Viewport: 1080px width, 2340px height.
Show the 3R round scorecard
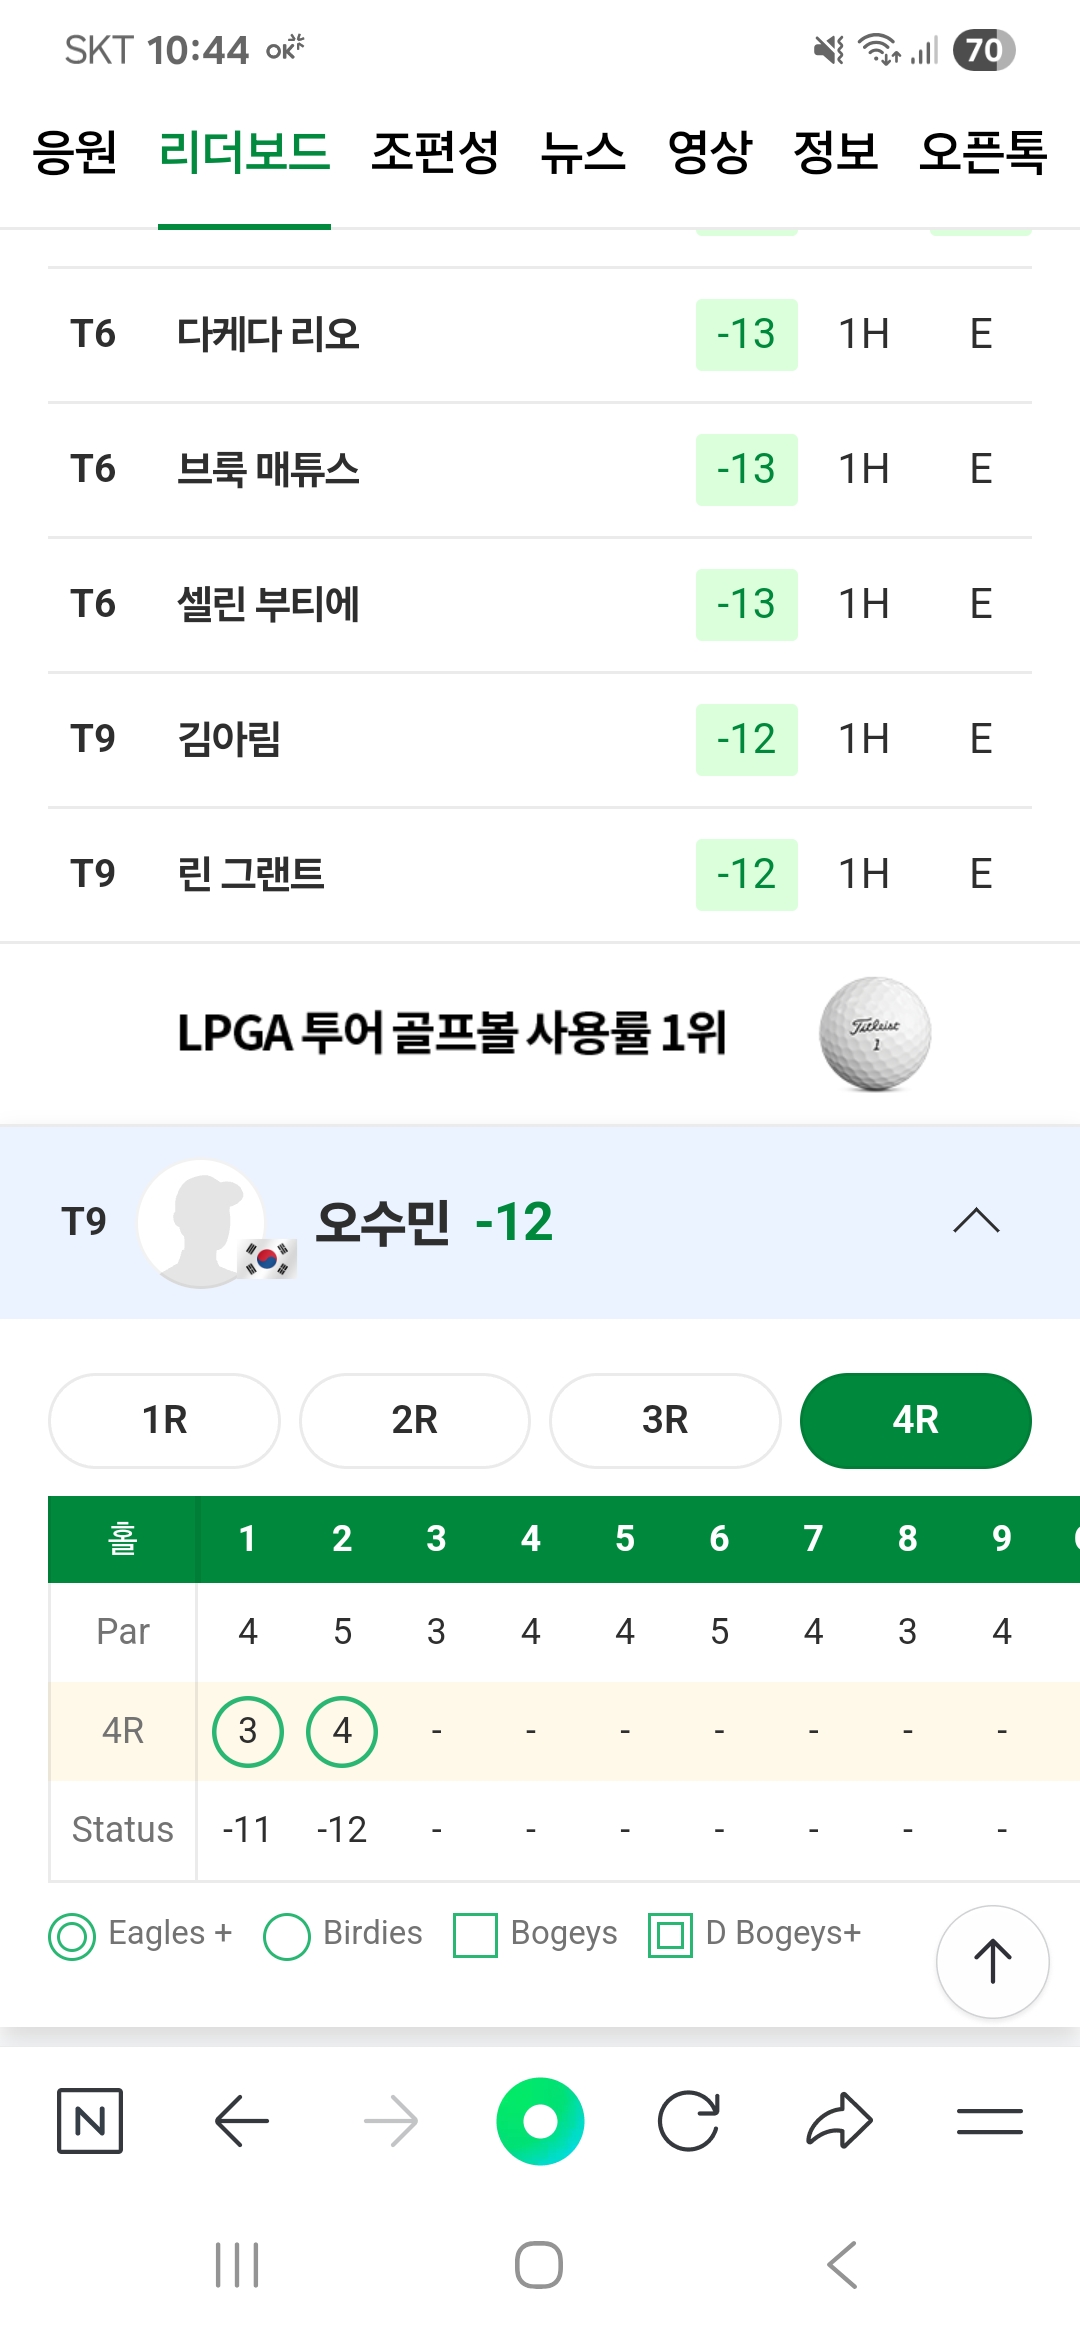coord(665,1420)
